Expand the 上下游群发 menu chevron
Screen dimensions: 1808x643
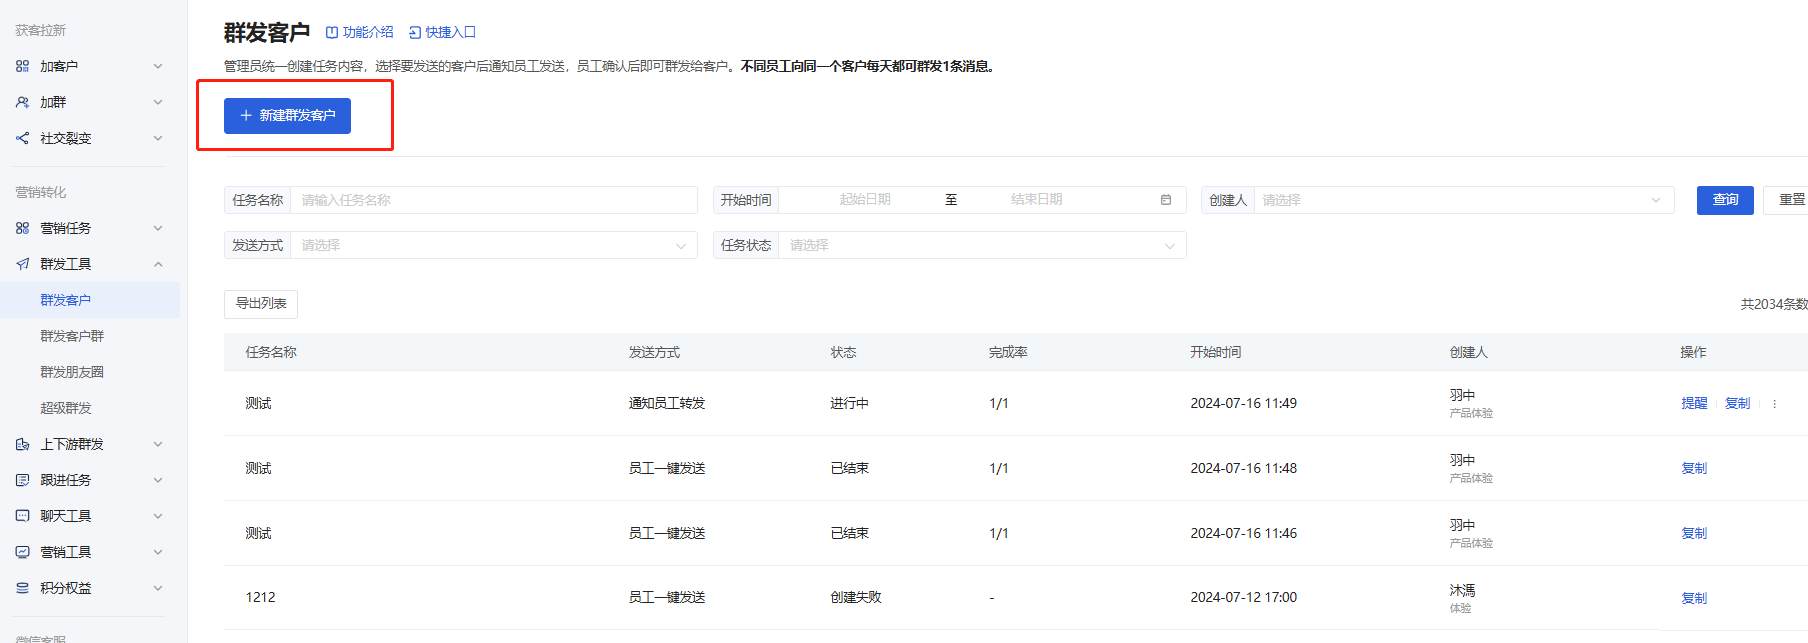click(x=158, y=444)
